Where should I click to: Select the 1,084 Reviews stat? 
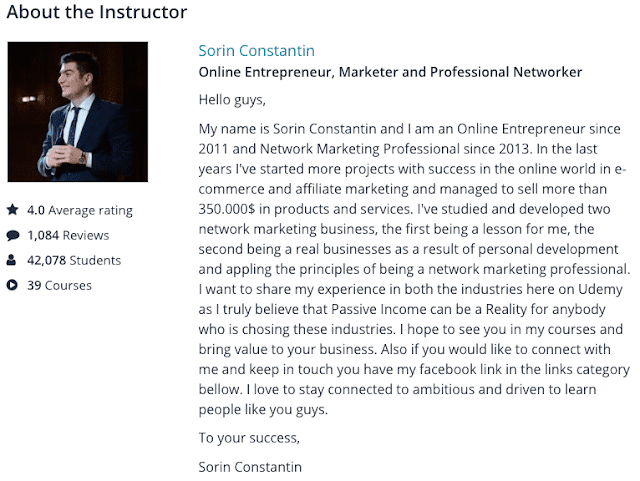coord(68,236)
